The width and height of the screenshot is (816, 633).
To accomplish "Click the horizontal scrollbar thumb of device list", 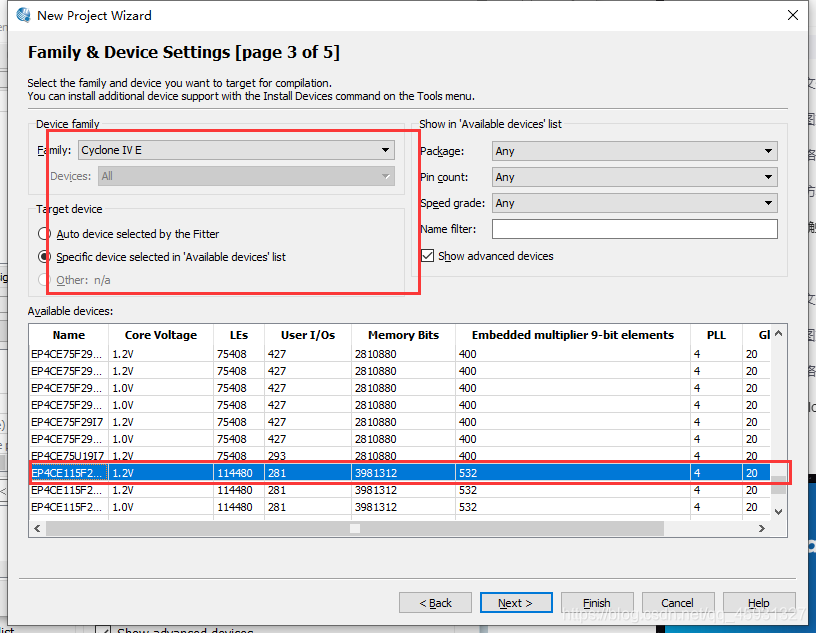I will pos(355,528).
